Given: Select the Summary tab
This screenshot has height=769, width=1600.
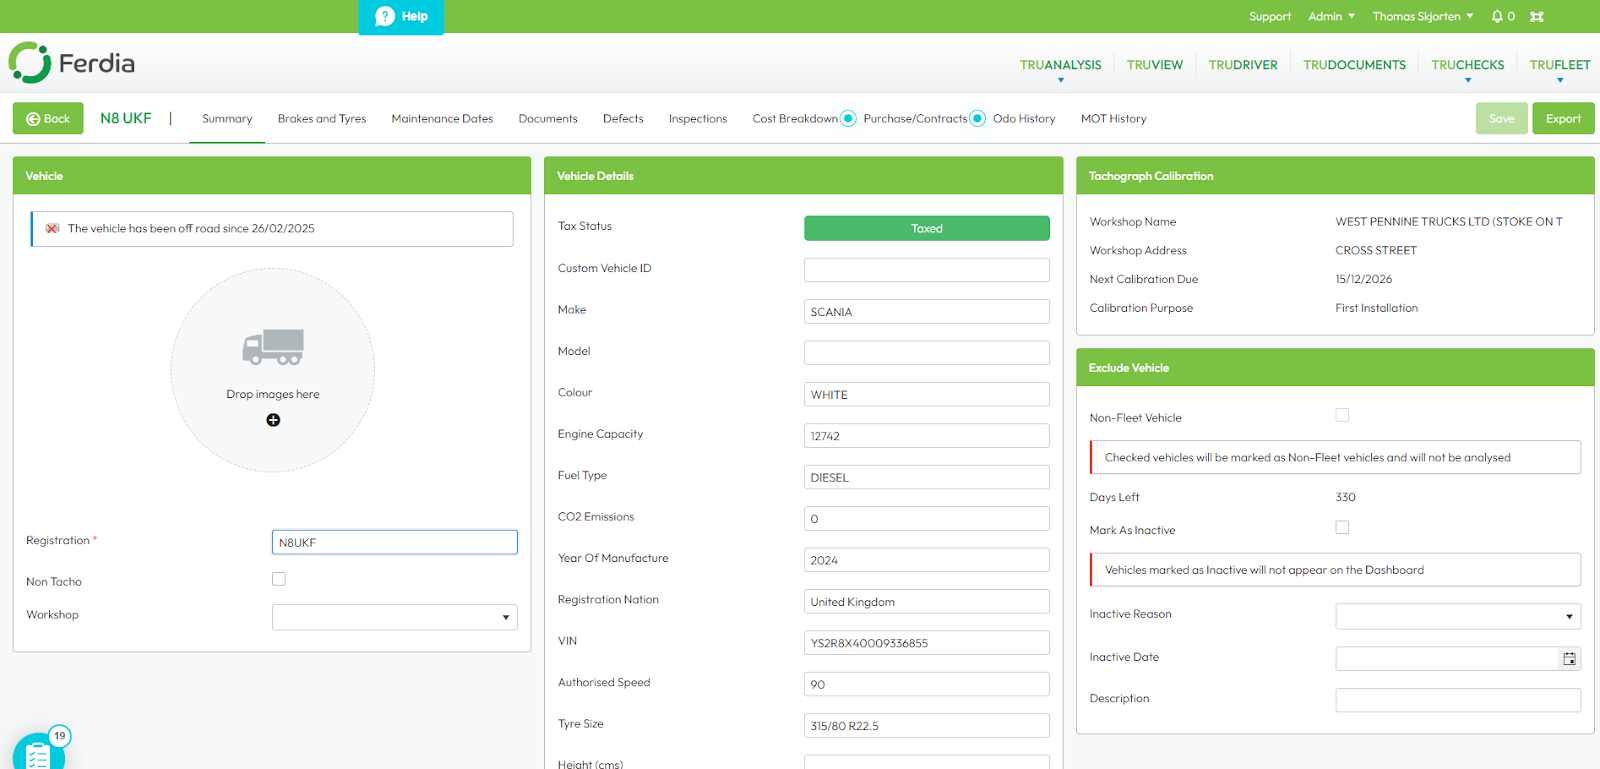Looking at the screenshot, I should coord(227,119).
